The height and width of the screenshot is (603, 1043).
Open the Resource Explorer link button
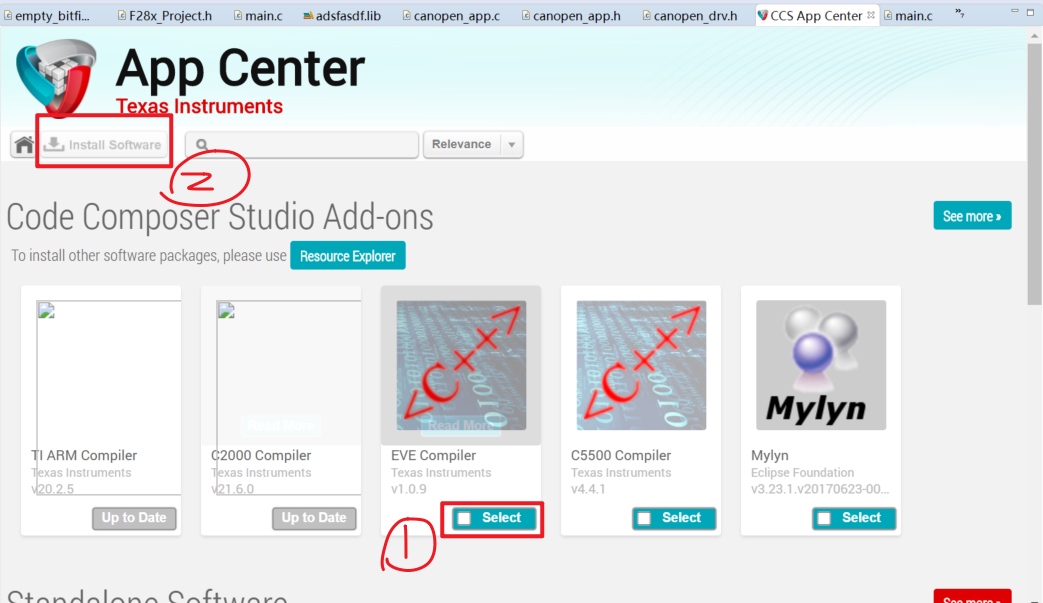click(347, 256)
